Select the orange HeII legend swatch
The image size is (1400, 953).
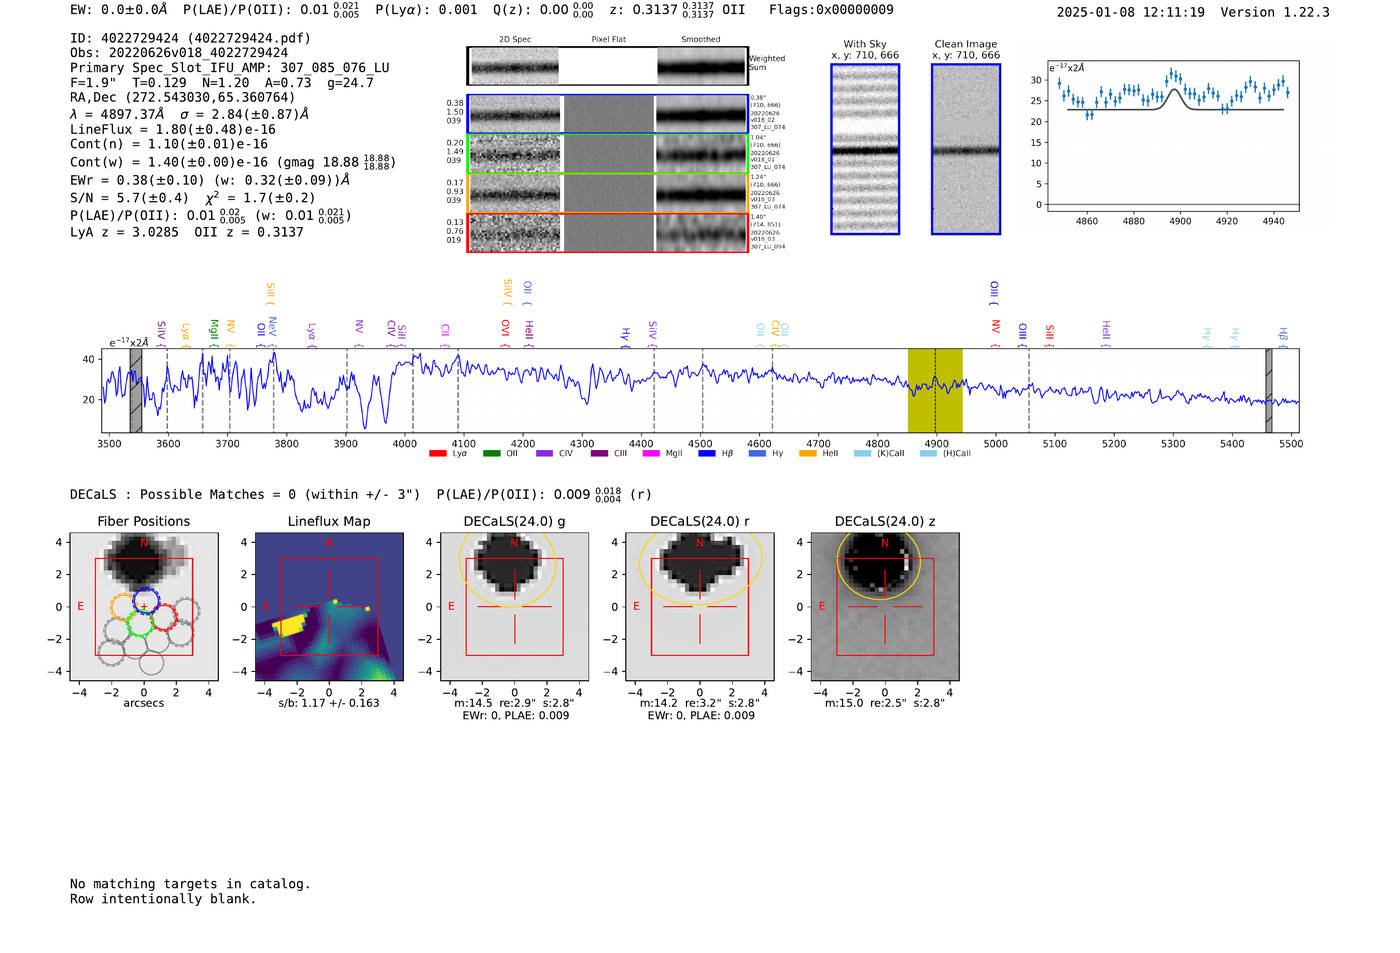tap(808, 454)
